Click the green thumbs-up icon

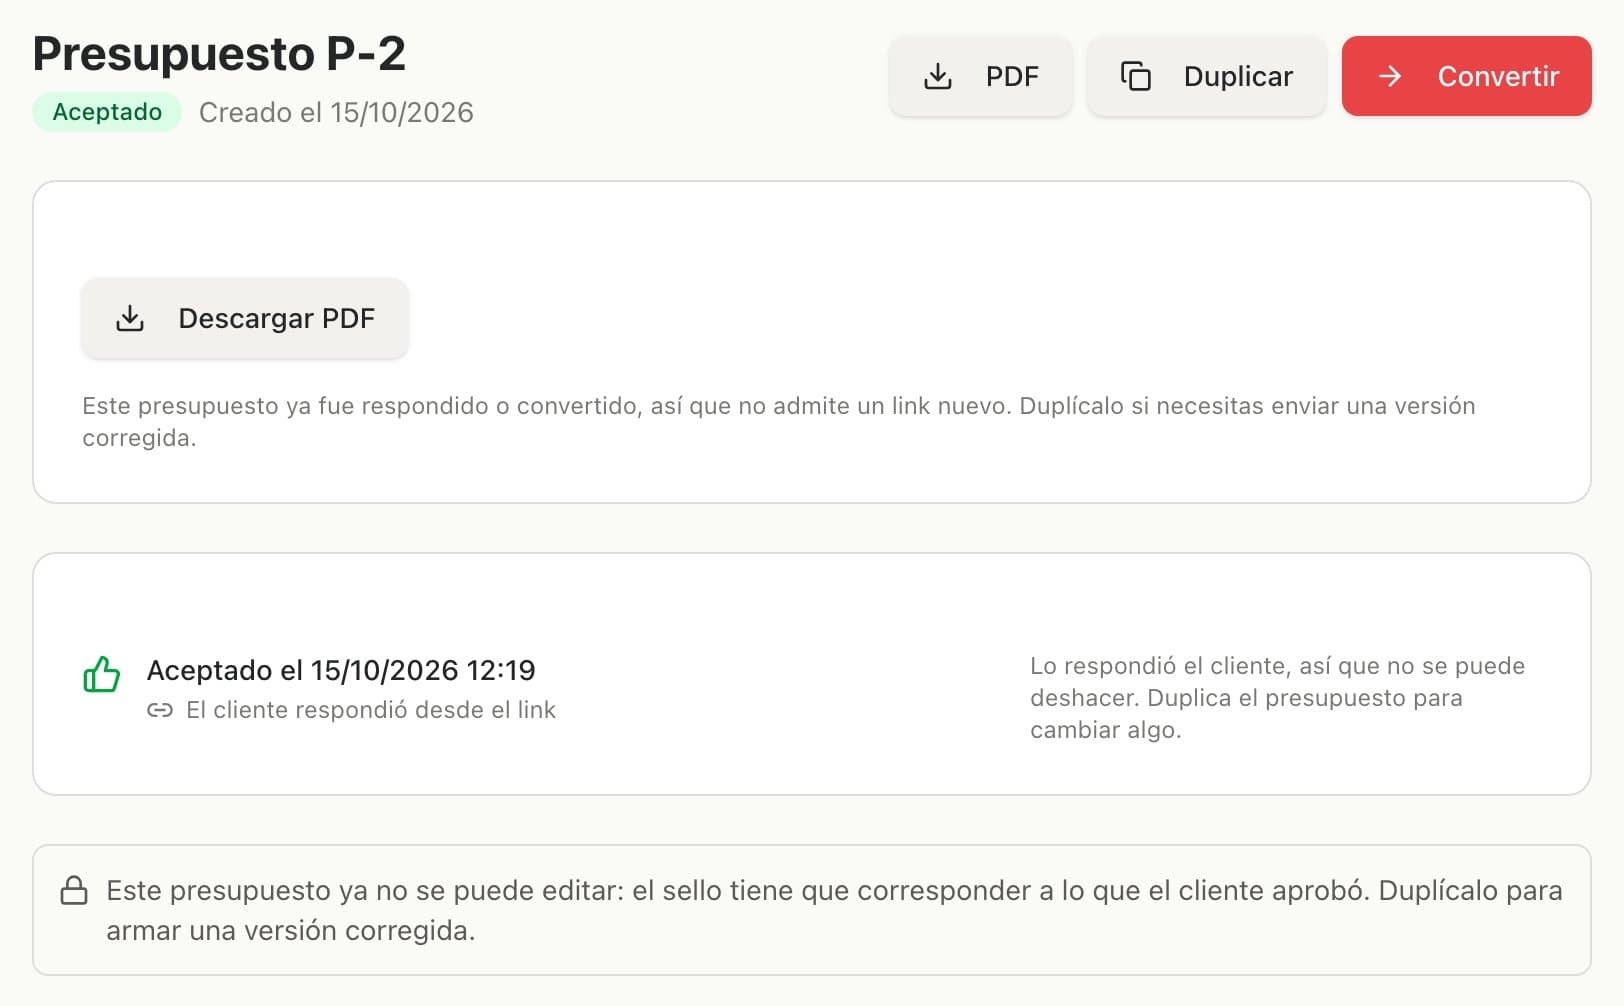tap(102, 674)
